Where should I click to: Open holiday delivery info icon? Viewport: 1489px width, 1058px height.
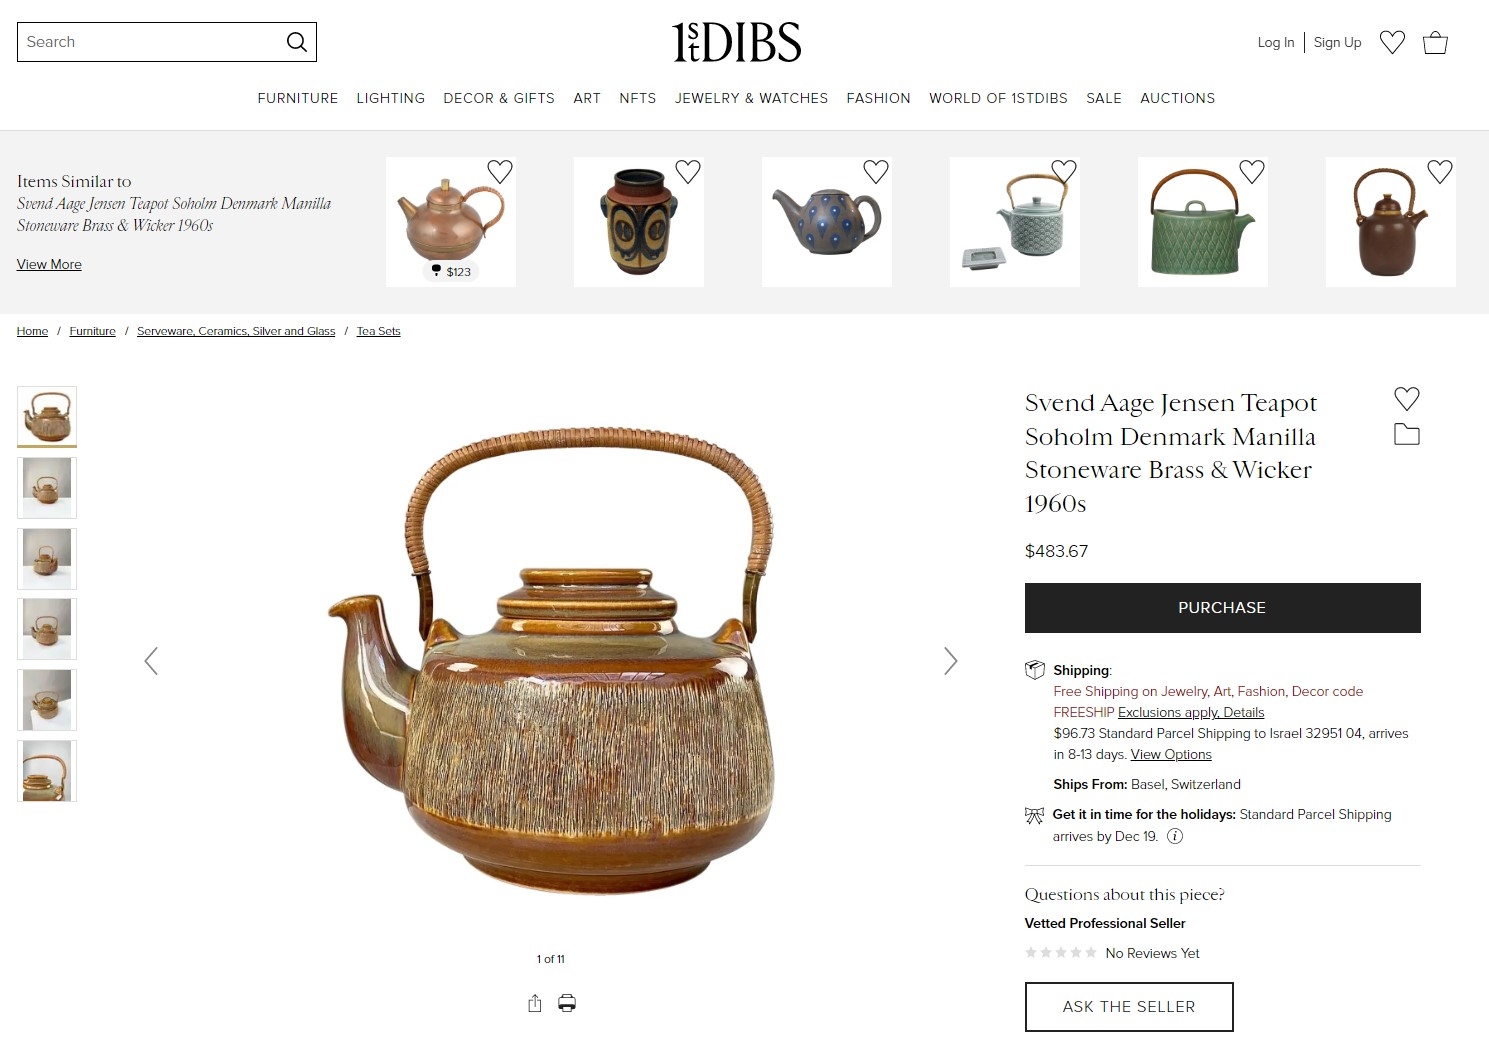[1175, 837]
